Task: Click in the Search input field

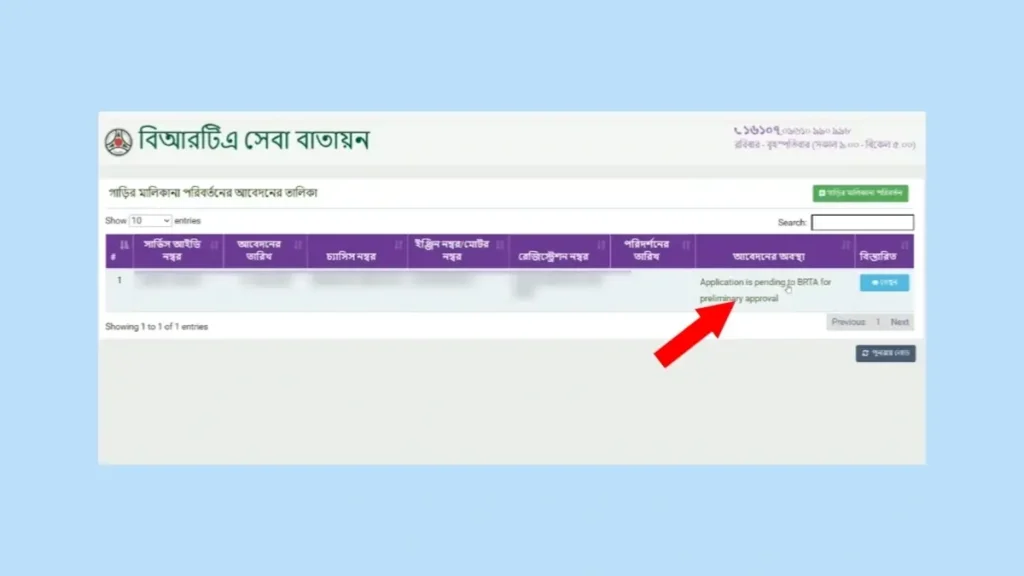Action: click(862, 222)
